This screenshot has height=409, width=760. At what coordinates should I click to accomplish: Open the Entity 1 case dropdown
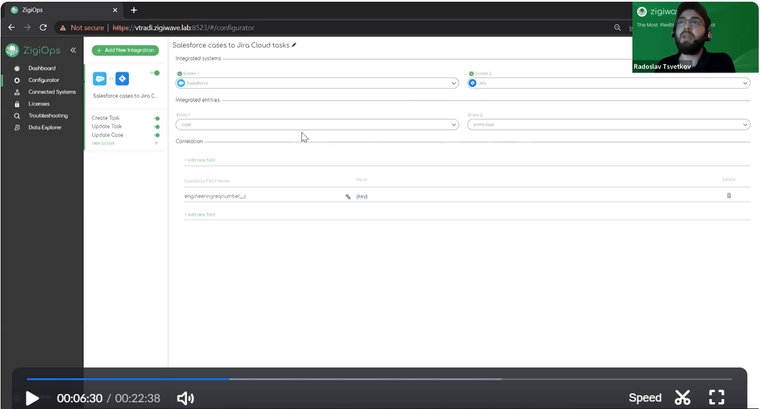coord(317,125)
